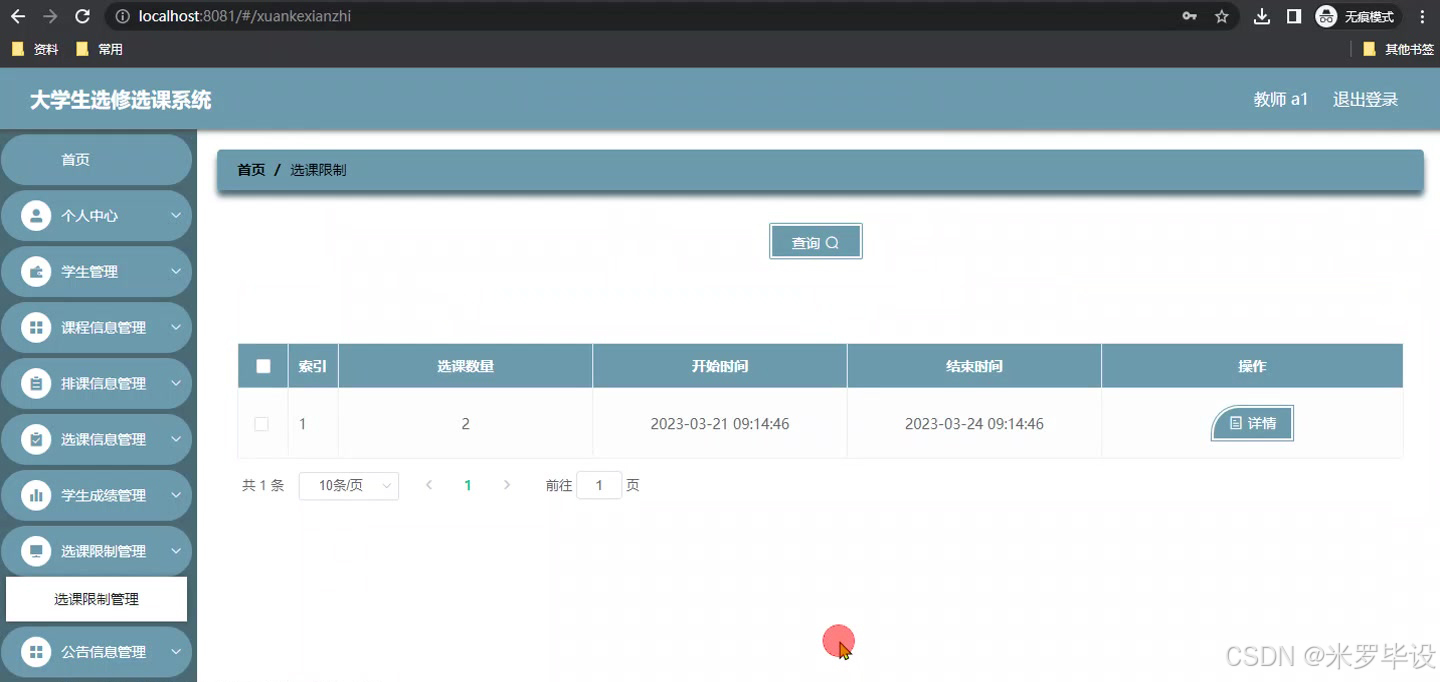Expand the 学生成绩管理 menu chevron
1440x682 pixels.
[175, 495]
